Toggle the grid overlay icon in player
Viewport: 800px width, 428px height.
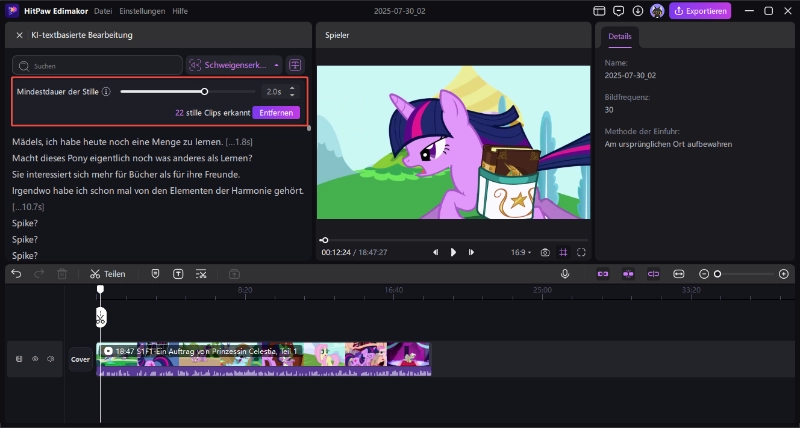tap(563, 252)
